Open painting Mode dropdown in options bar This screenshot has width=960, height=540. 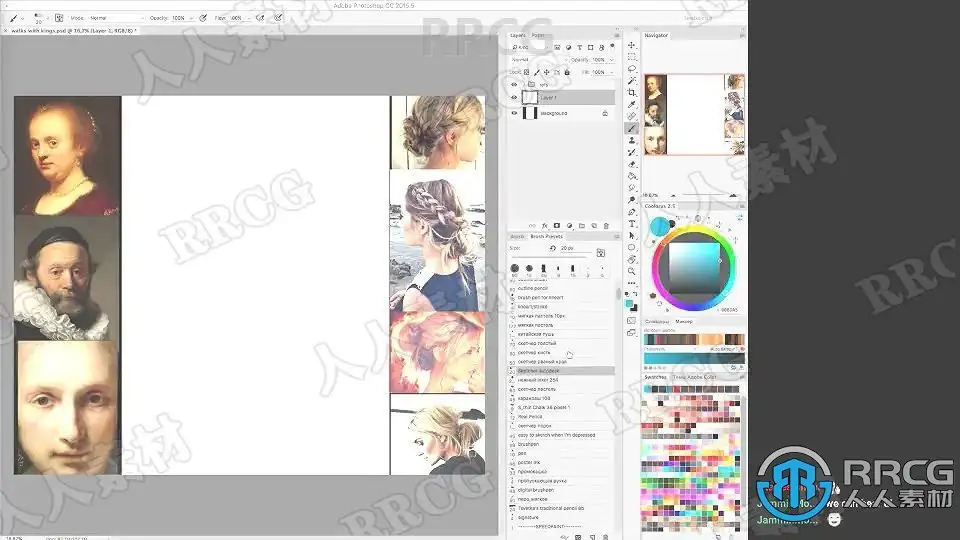pyautogui.click(x=116, y=18)
